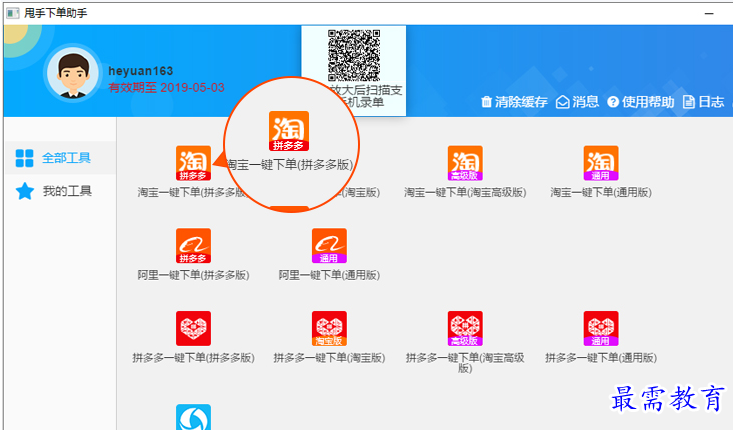
Task: Launch 阿里一键下单(拼多多版) icon
Action: click(x=193, y=246)
